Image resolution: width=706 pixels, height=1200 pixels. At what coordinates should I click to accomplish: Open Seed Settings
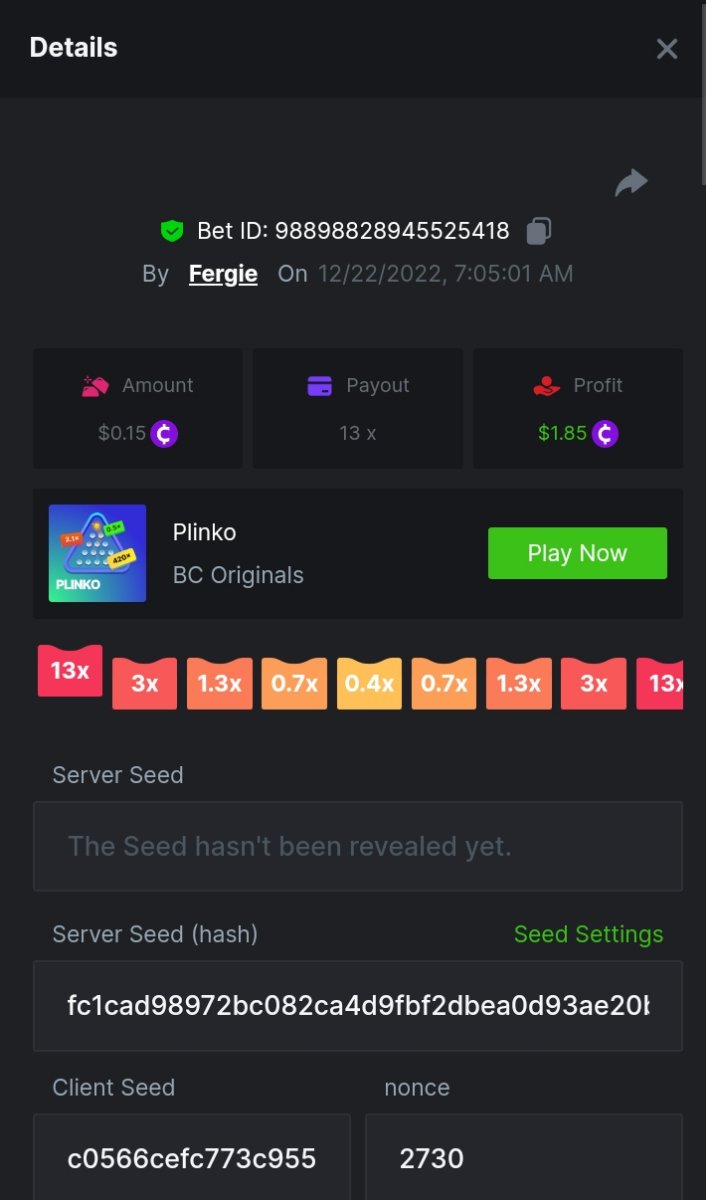(x=588, y=934)
